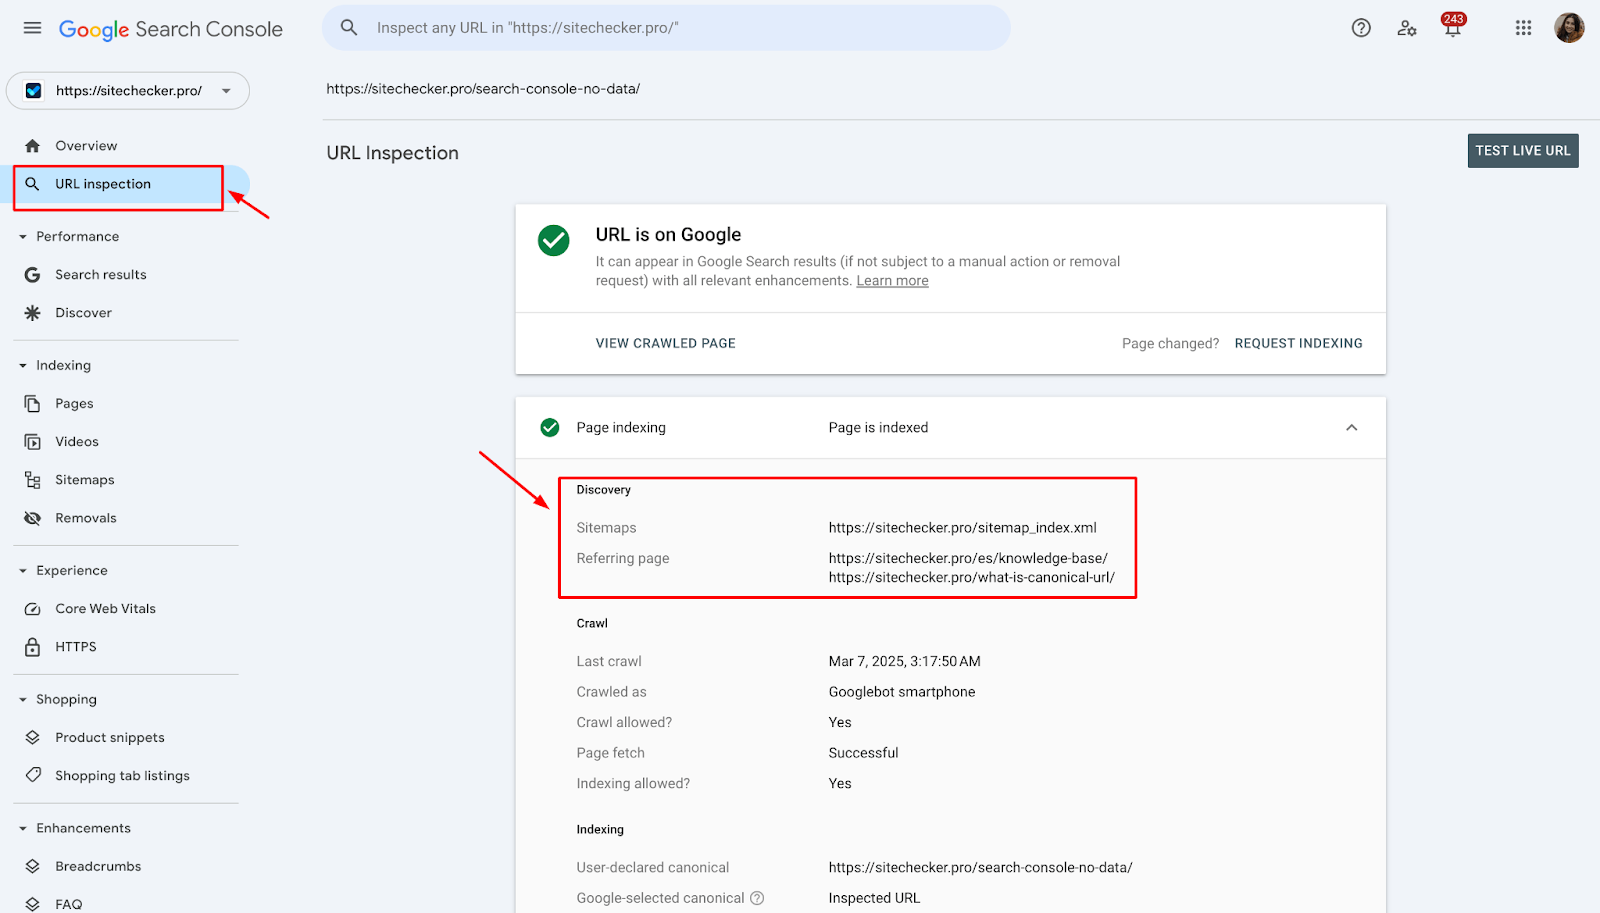Collapse the Page indexing card
Viewport: 1600px width, 913px height.
[1351, 427]
